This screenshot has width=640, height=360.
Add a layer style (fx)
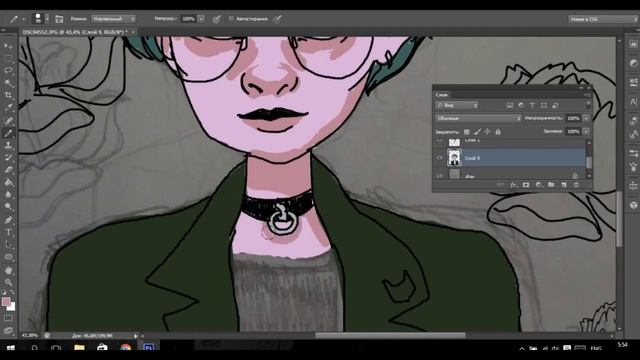pos(513,185)
